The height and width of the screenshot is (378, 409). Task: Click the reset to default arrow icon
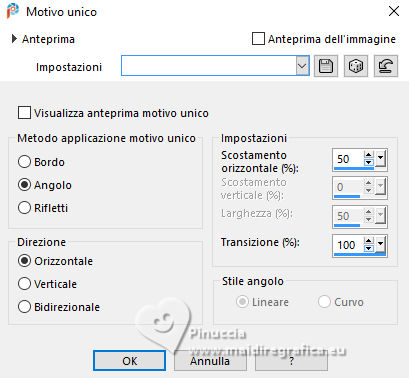coord(386,66)
